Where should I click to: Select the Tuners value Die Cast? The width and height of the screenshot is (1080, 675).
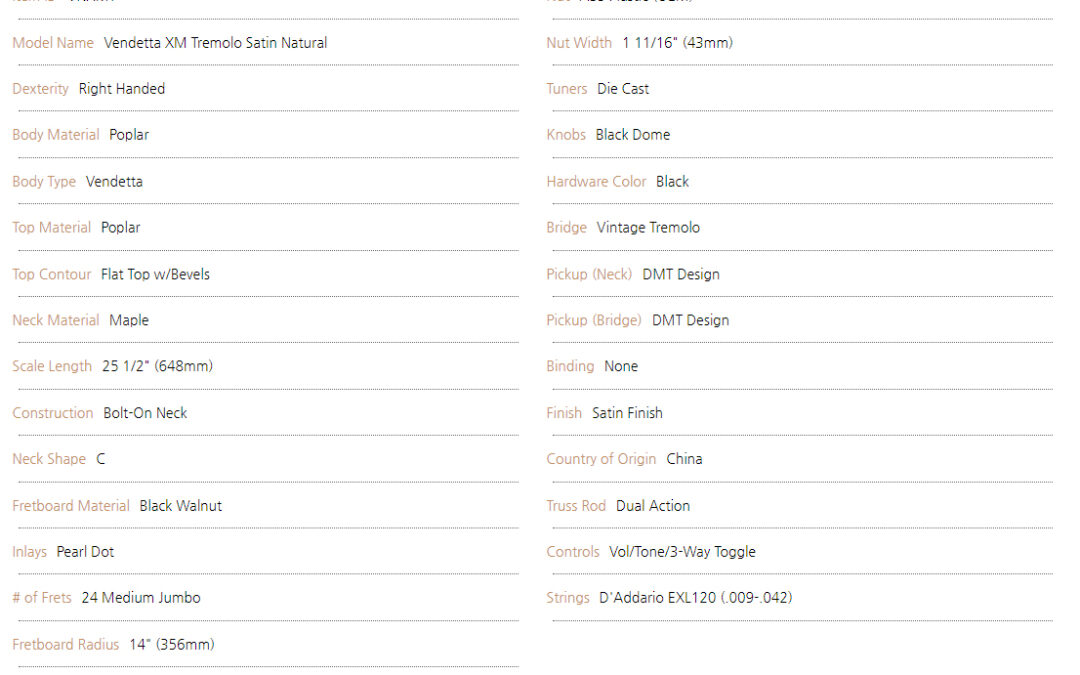(x=623, y=89)
